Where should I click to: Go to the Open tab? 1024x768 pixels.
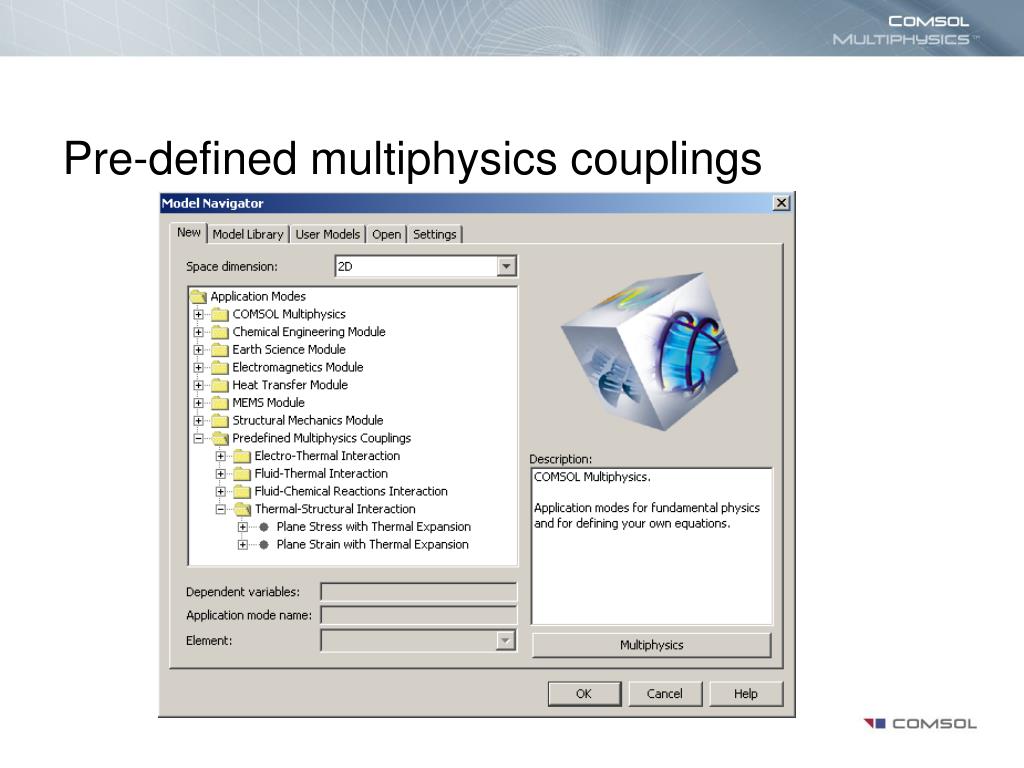[x=387, y=234]
